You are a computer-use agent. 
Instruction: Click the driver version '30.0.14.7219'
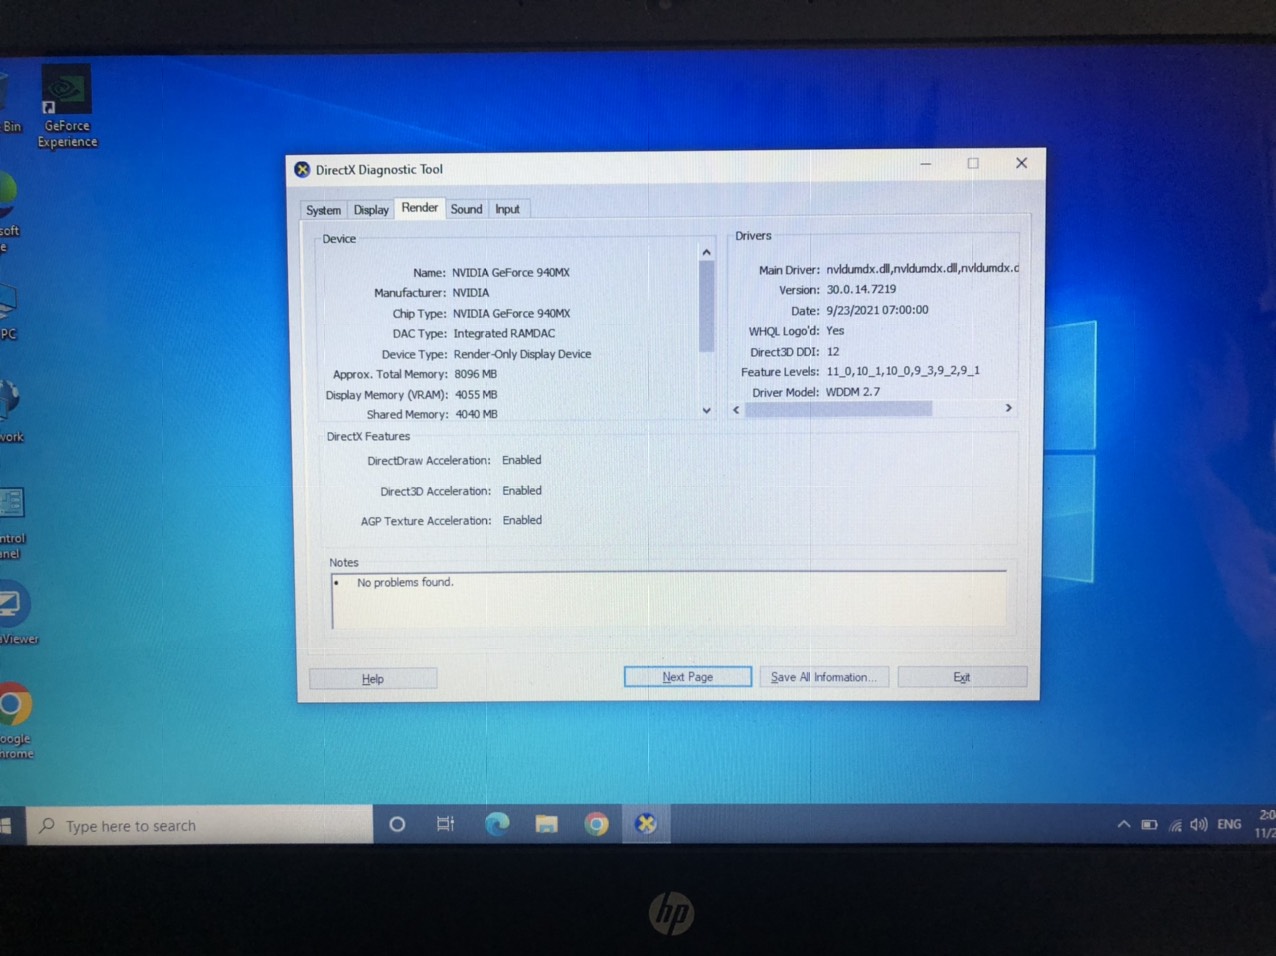861,289
